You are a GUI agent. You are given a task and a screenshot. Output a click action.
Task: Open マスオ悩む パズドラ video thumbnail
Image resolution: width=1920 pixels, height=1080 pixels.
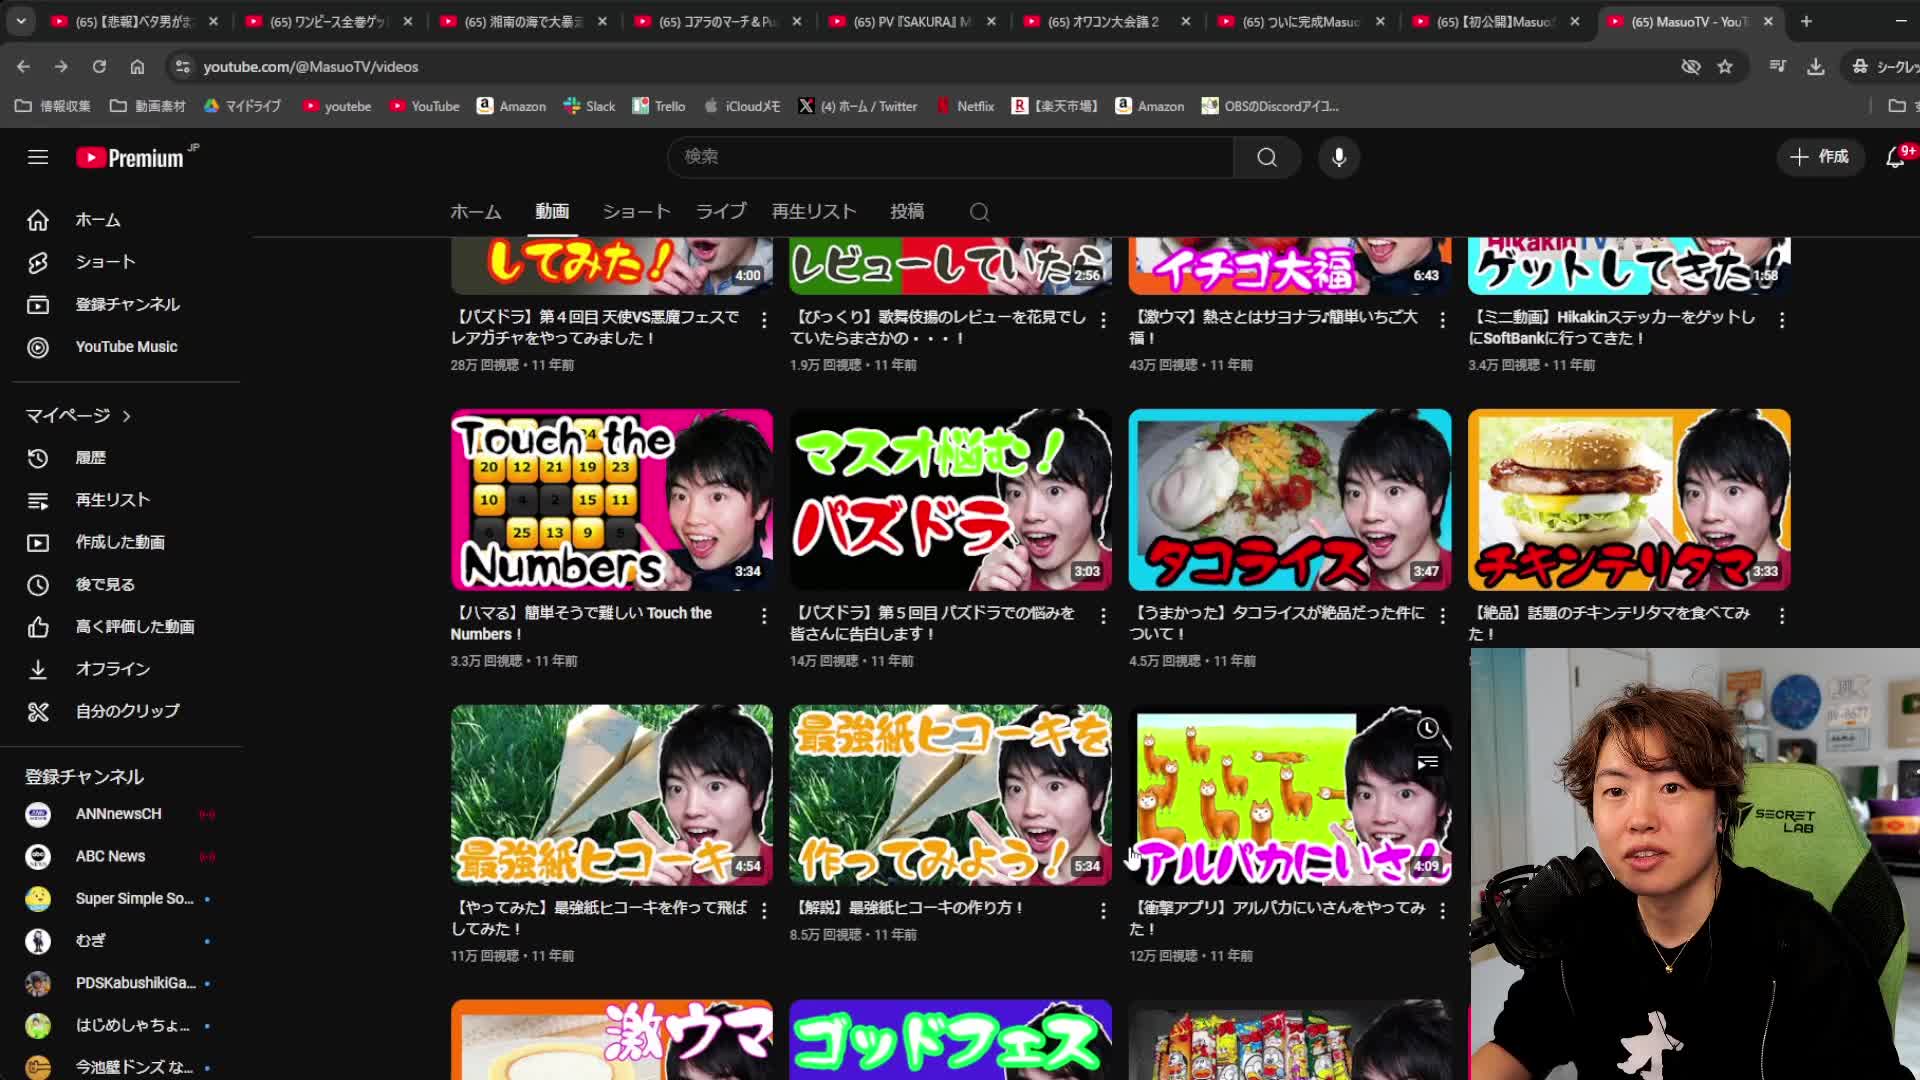point(950,499)
